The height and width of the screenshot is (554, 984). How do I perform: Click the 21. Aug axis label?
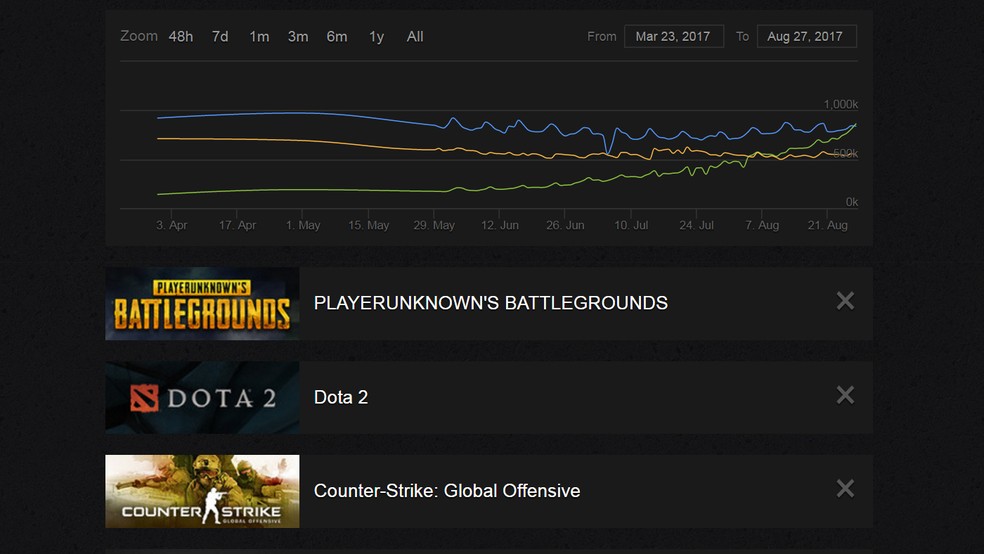[828, 225]
